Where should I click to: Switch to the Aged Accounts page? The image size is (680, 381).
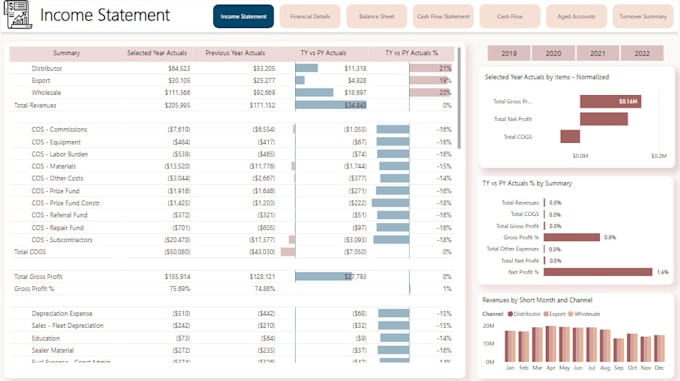point(576,16)
